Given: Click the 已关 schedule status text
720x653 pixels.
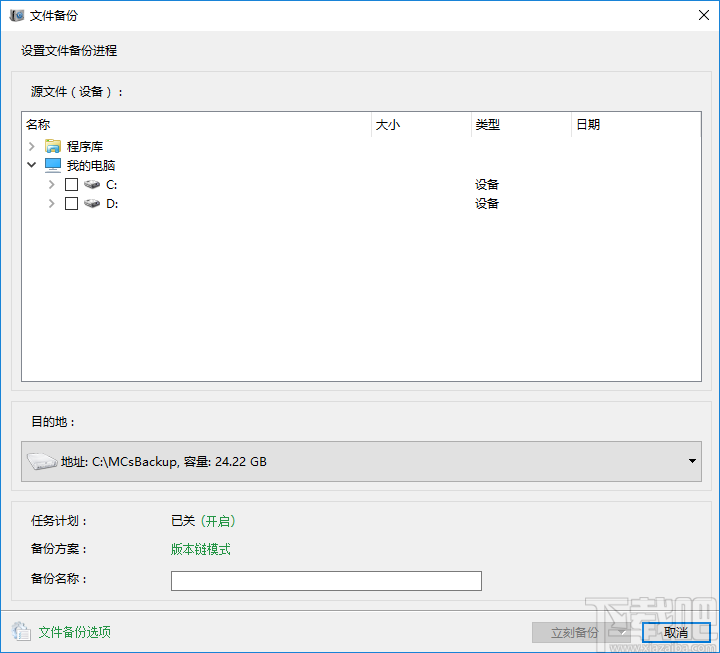Looking at the screenshot, I should coord(183,521).
